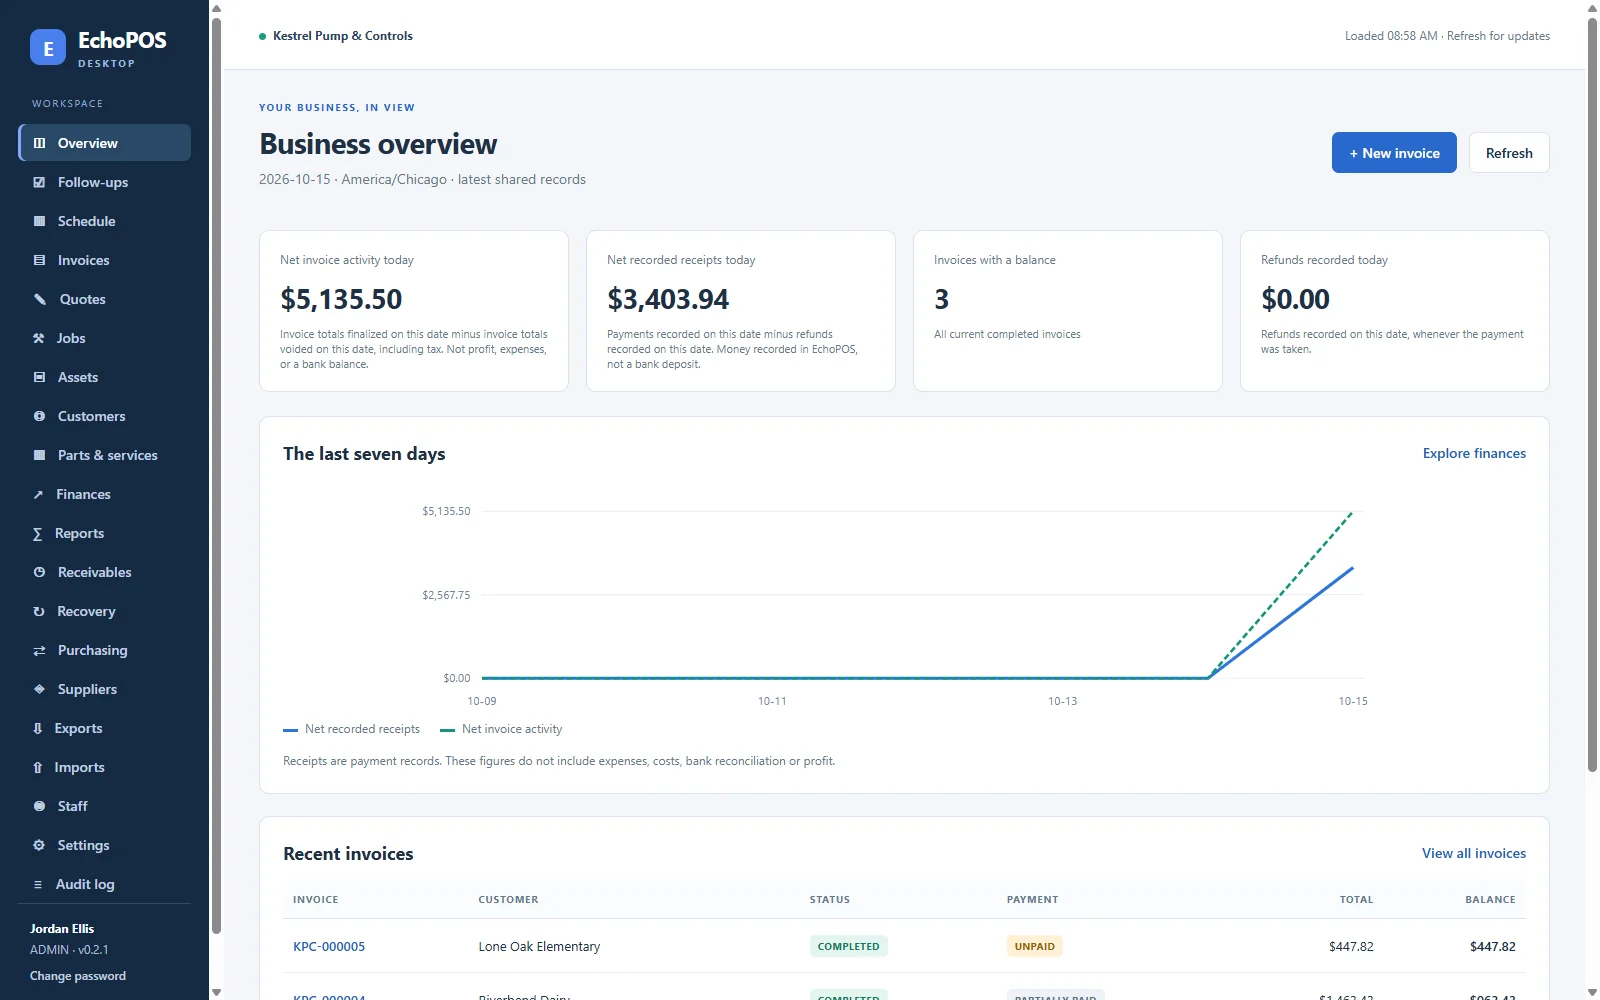Click the Finances arrow icon
1600x1000 pixels.
coord(38,494)
